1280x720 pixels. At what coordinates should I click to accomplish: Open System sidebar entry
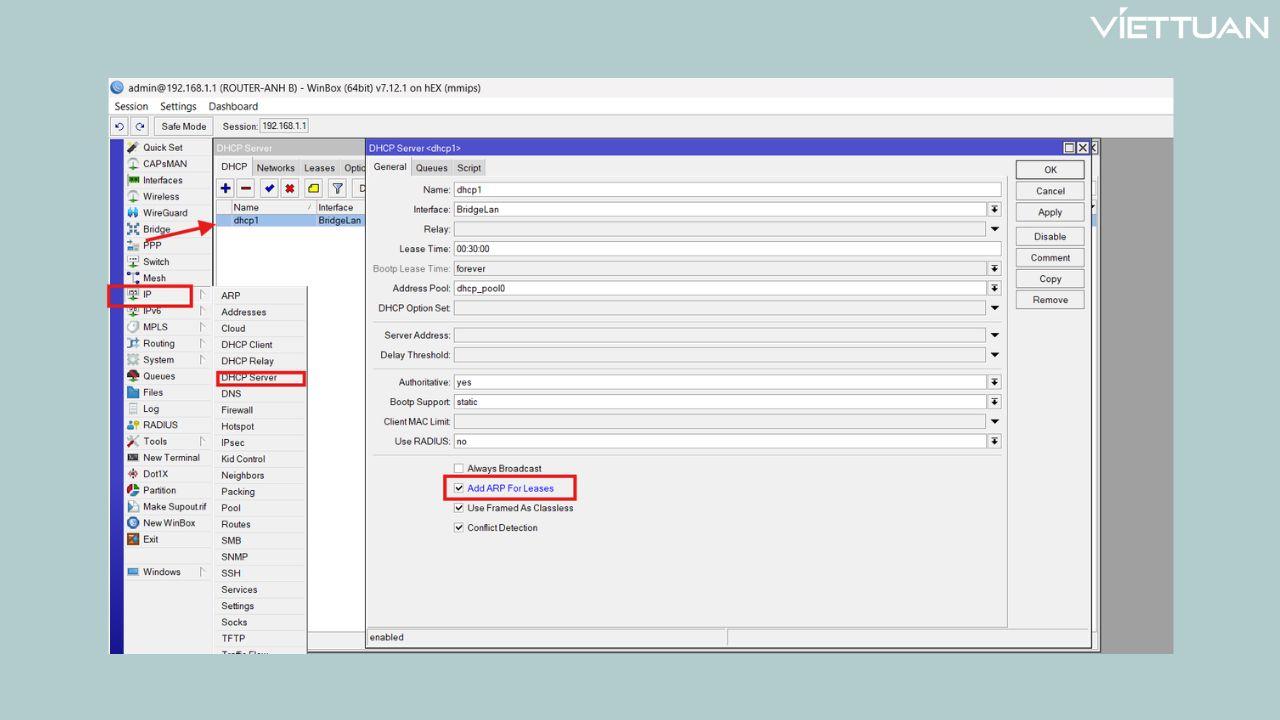[x=158, y=360]
